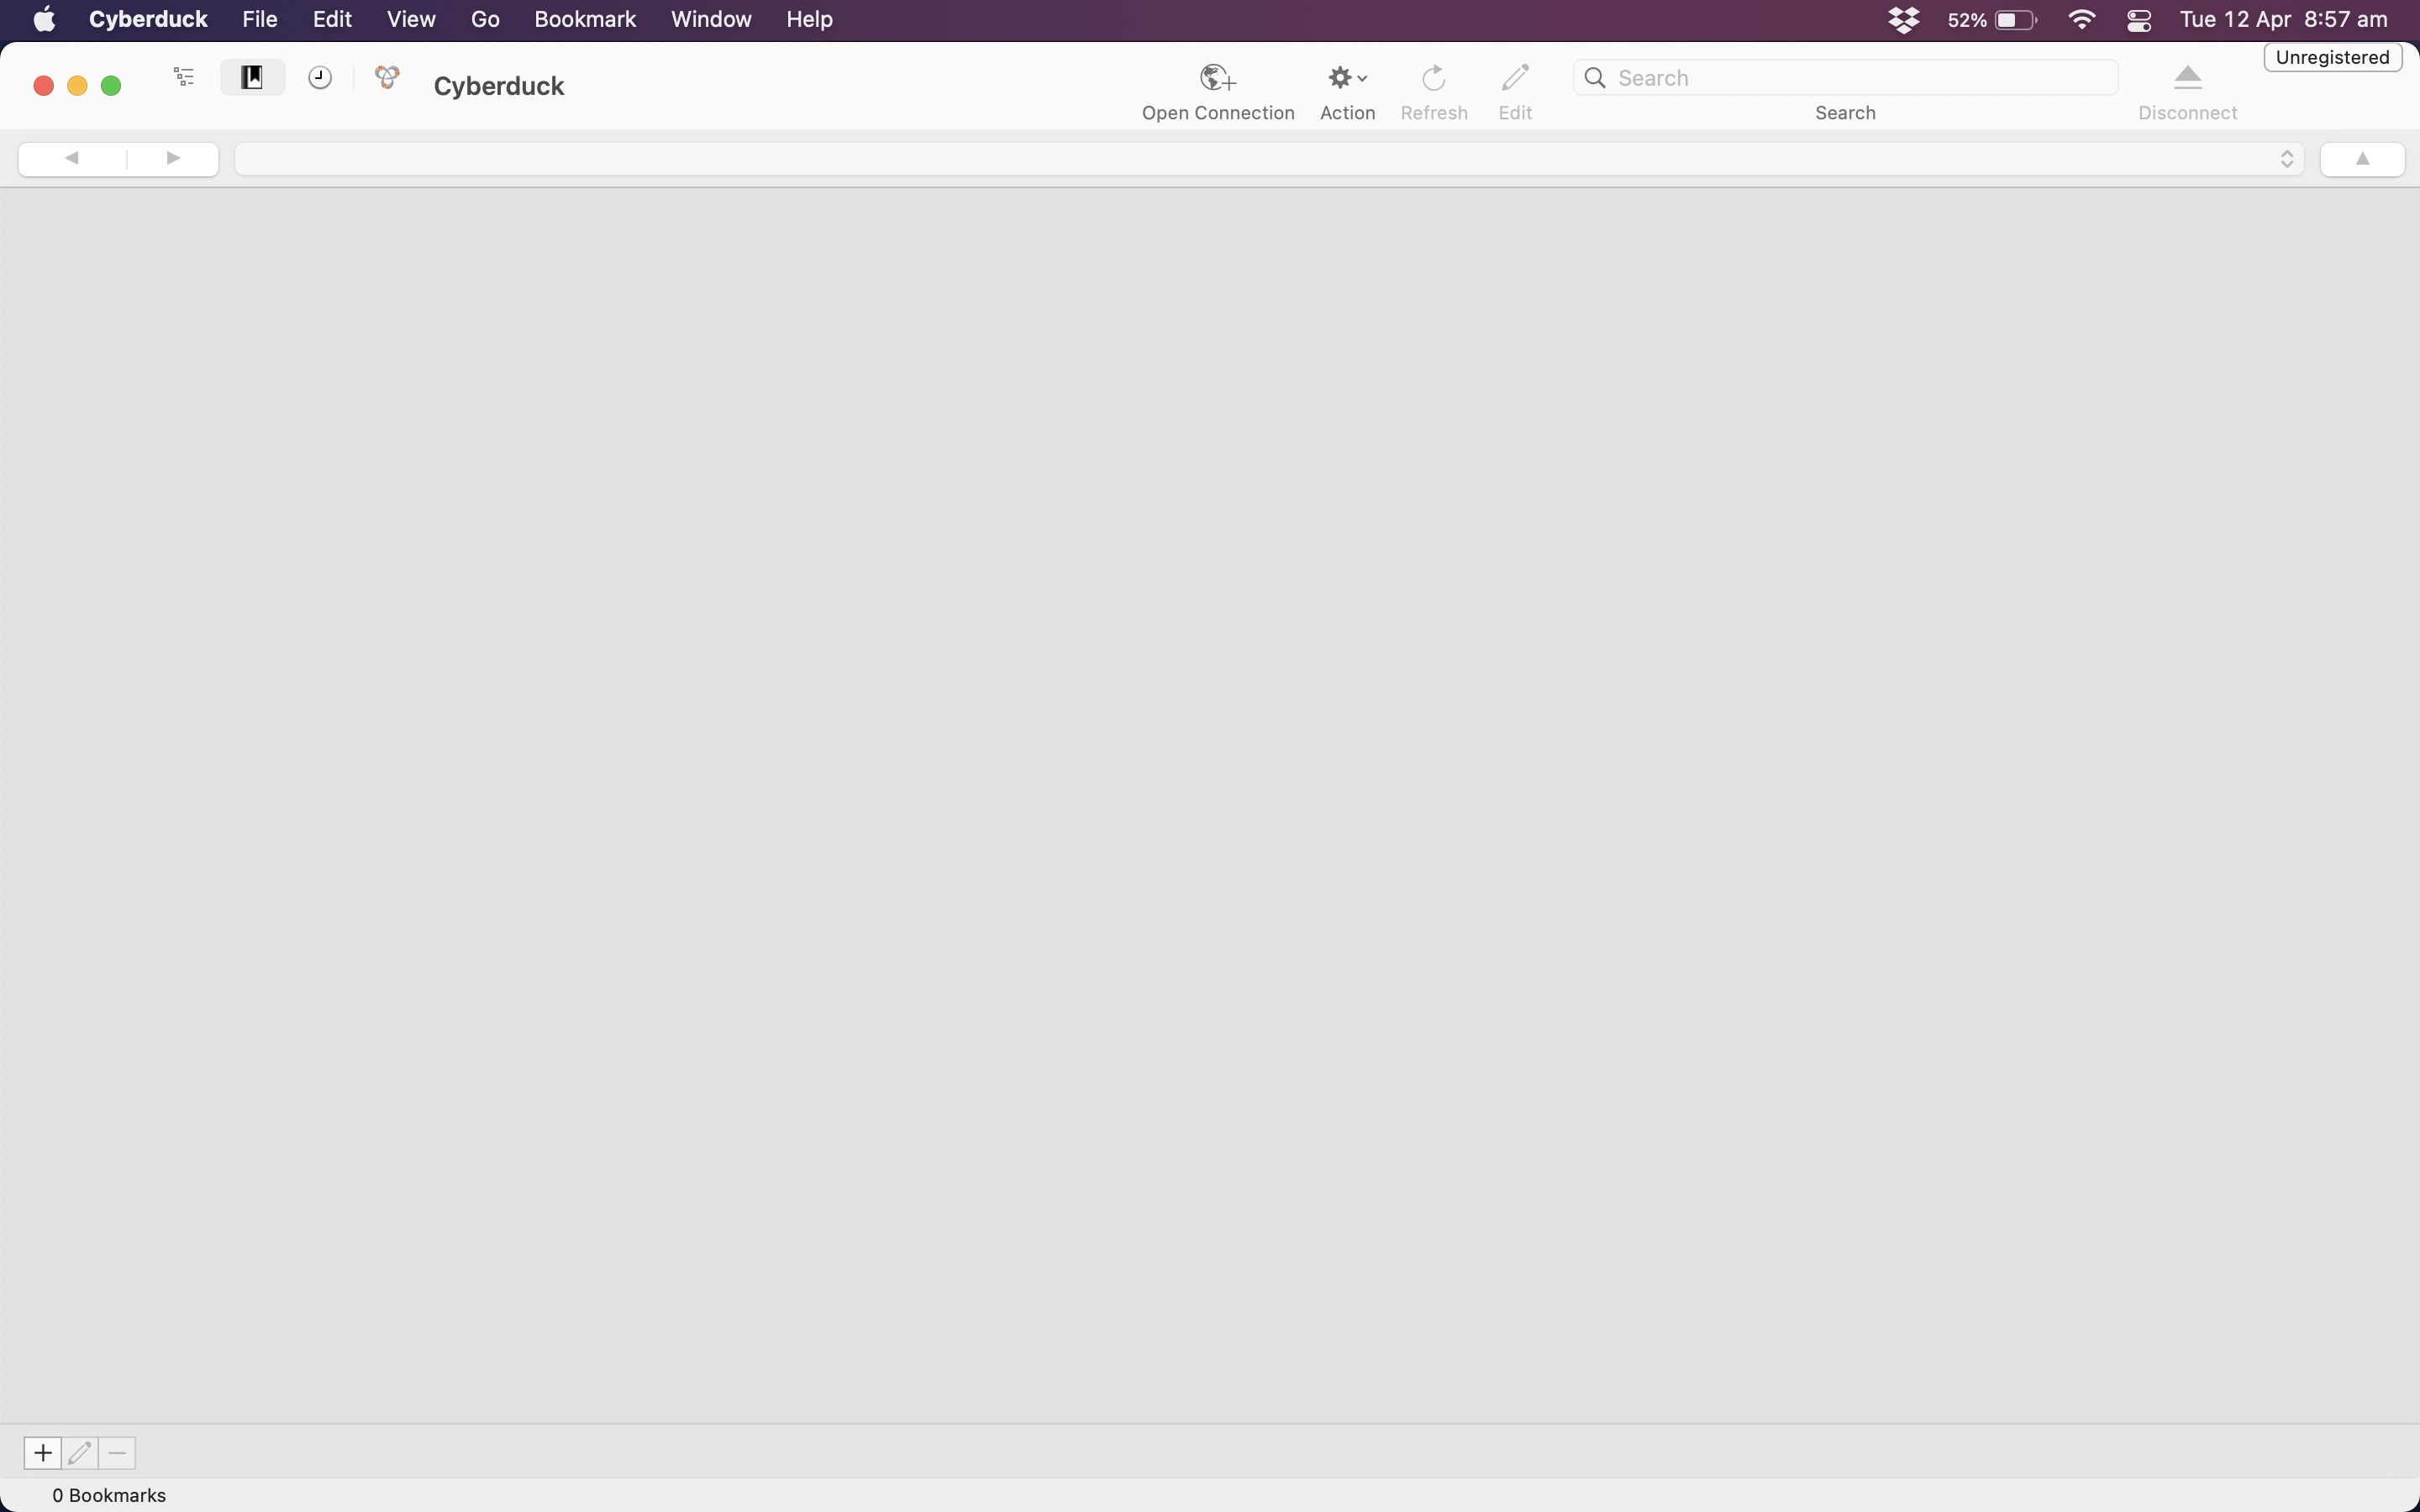Click the back navigation arrow
2420x1512 pixels.
pyautogui.click(x=70, y=157)
